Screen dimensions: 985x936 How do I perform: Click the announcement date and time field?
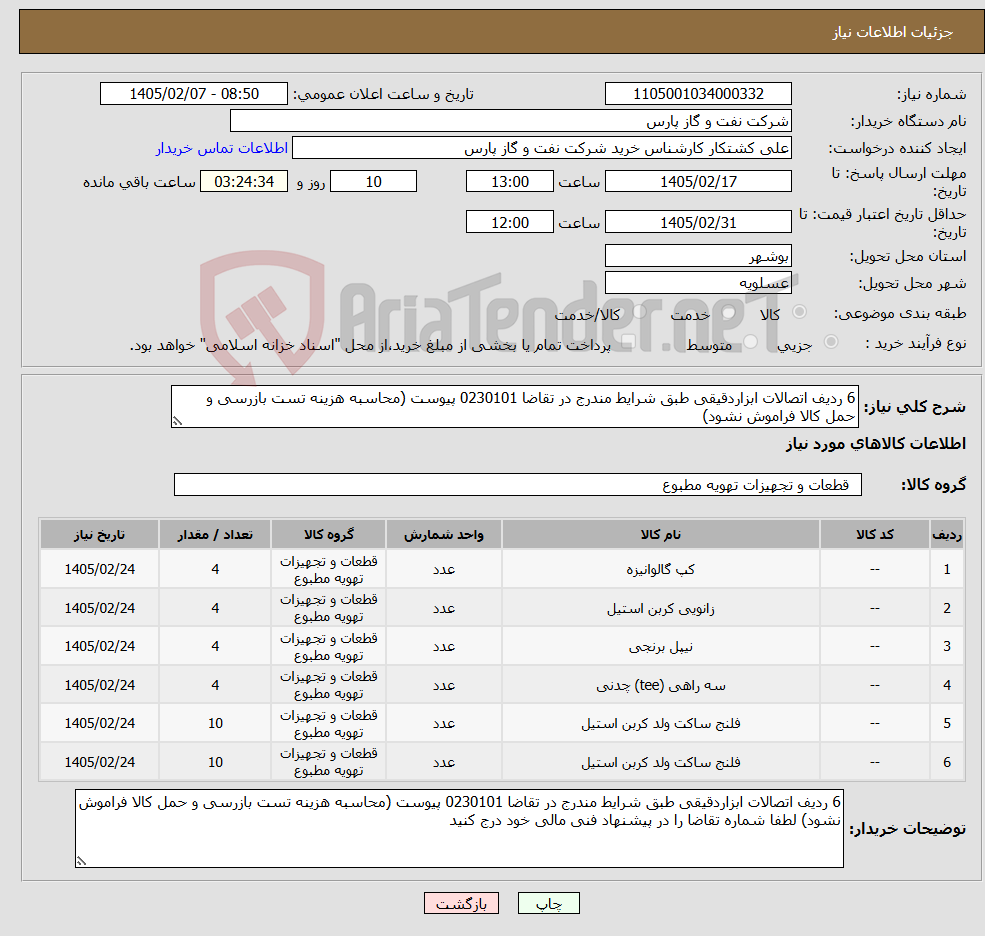tap(193, 94)
